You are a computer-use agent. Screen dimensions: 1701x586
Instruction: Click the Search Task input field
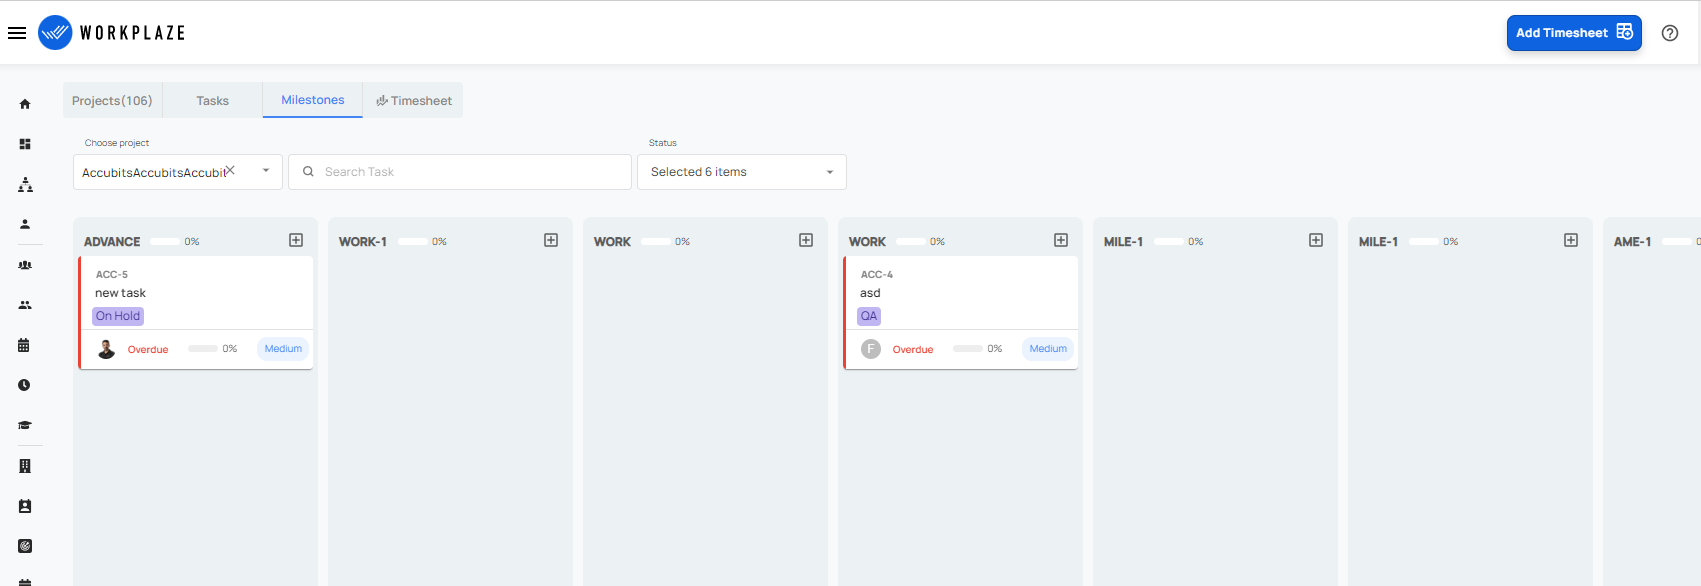point(460,172)
